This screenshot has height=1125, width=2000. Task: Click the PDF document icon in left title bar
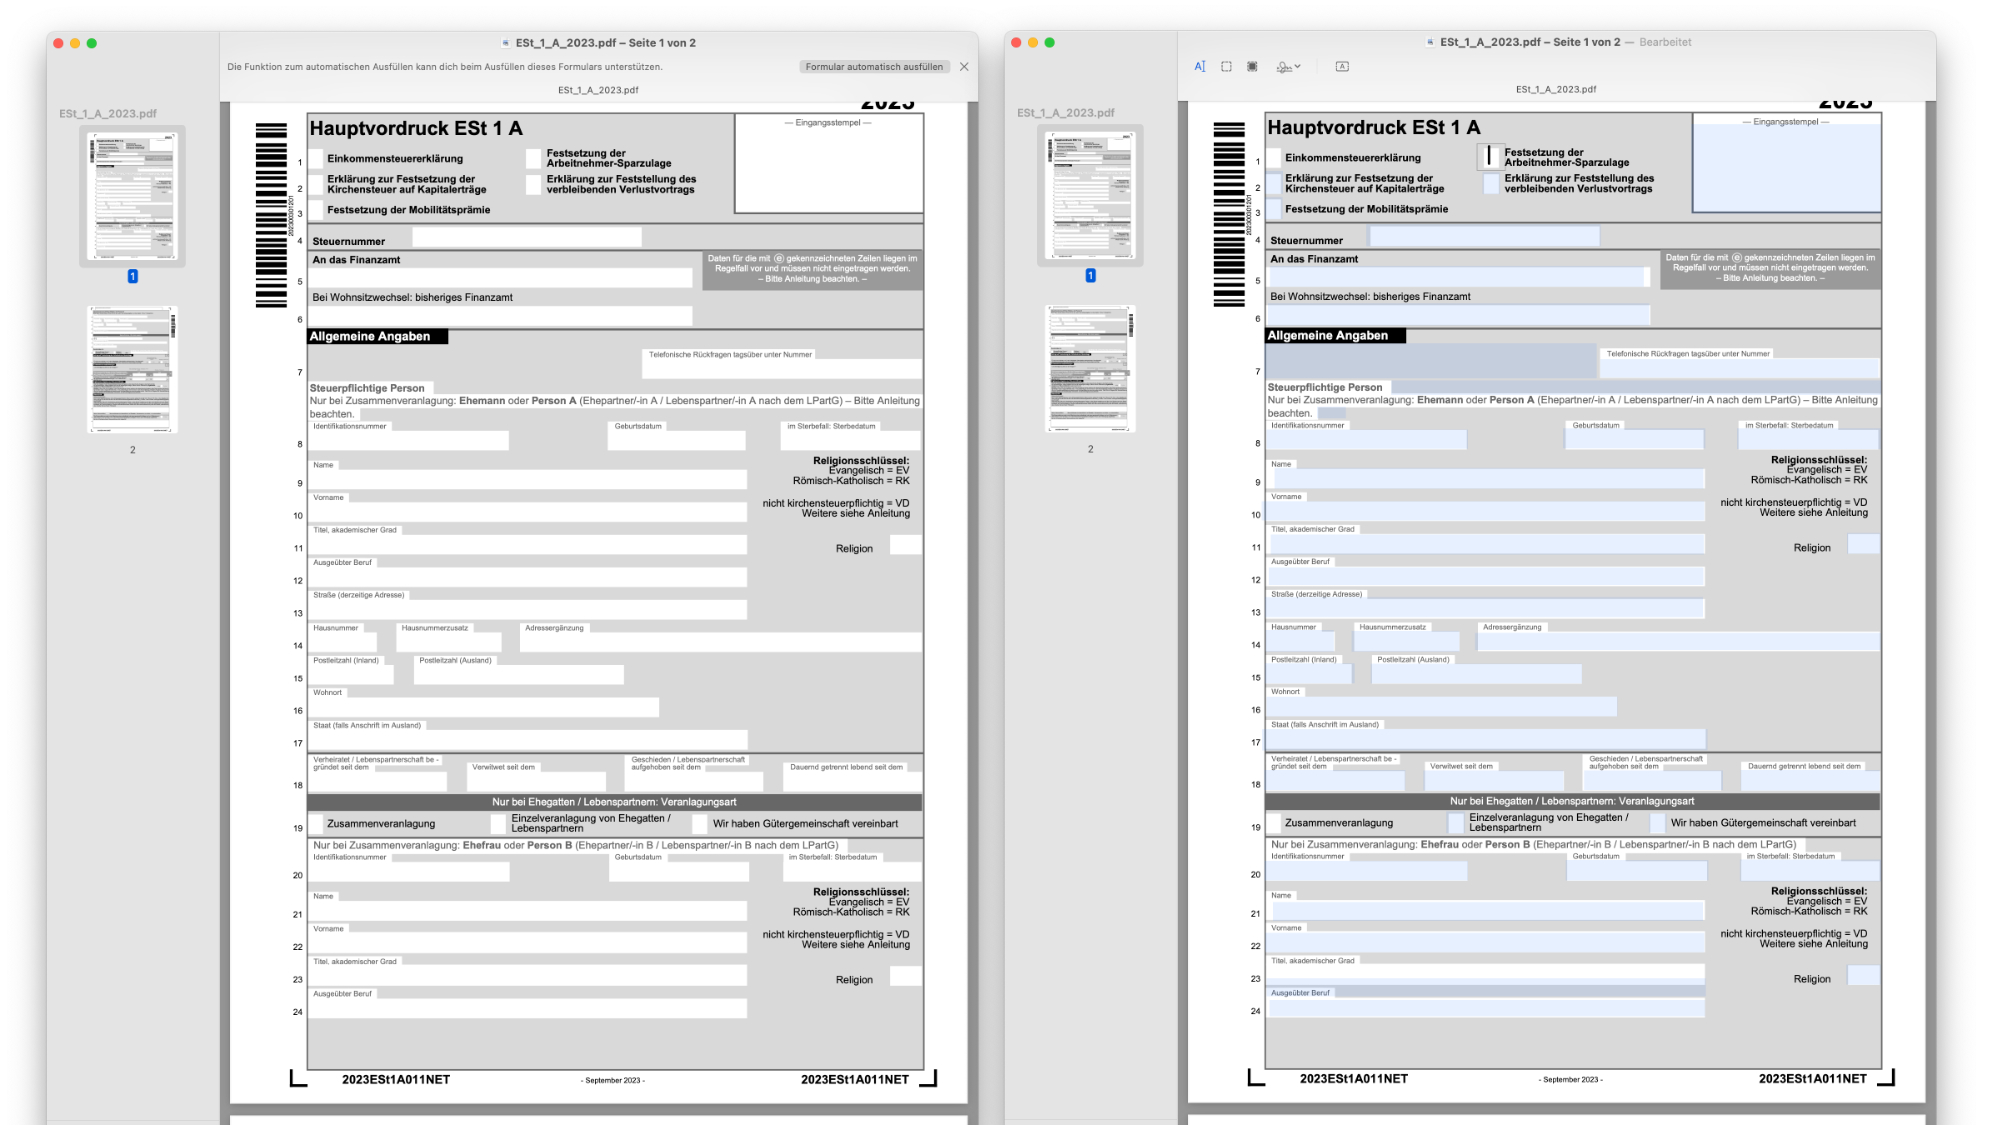[x=506, y=43]
